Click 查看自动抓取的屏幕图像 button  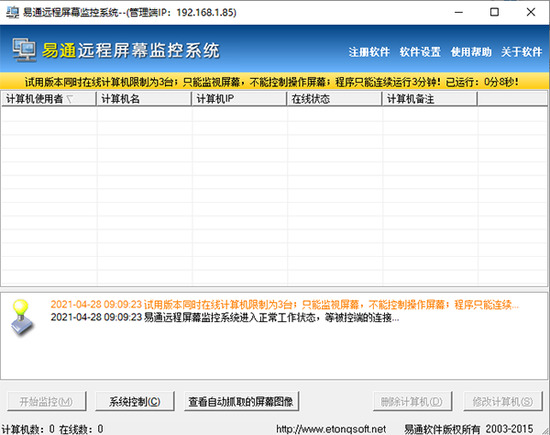tap(241, 401)
